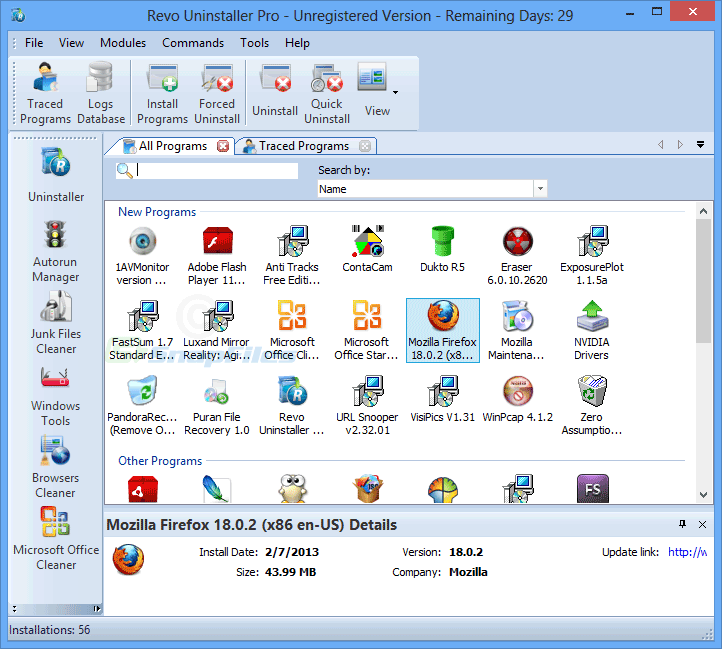Open Browsers Cleaner in the sidebar
The image size is (722, 649).
click(x=55, y=468)
